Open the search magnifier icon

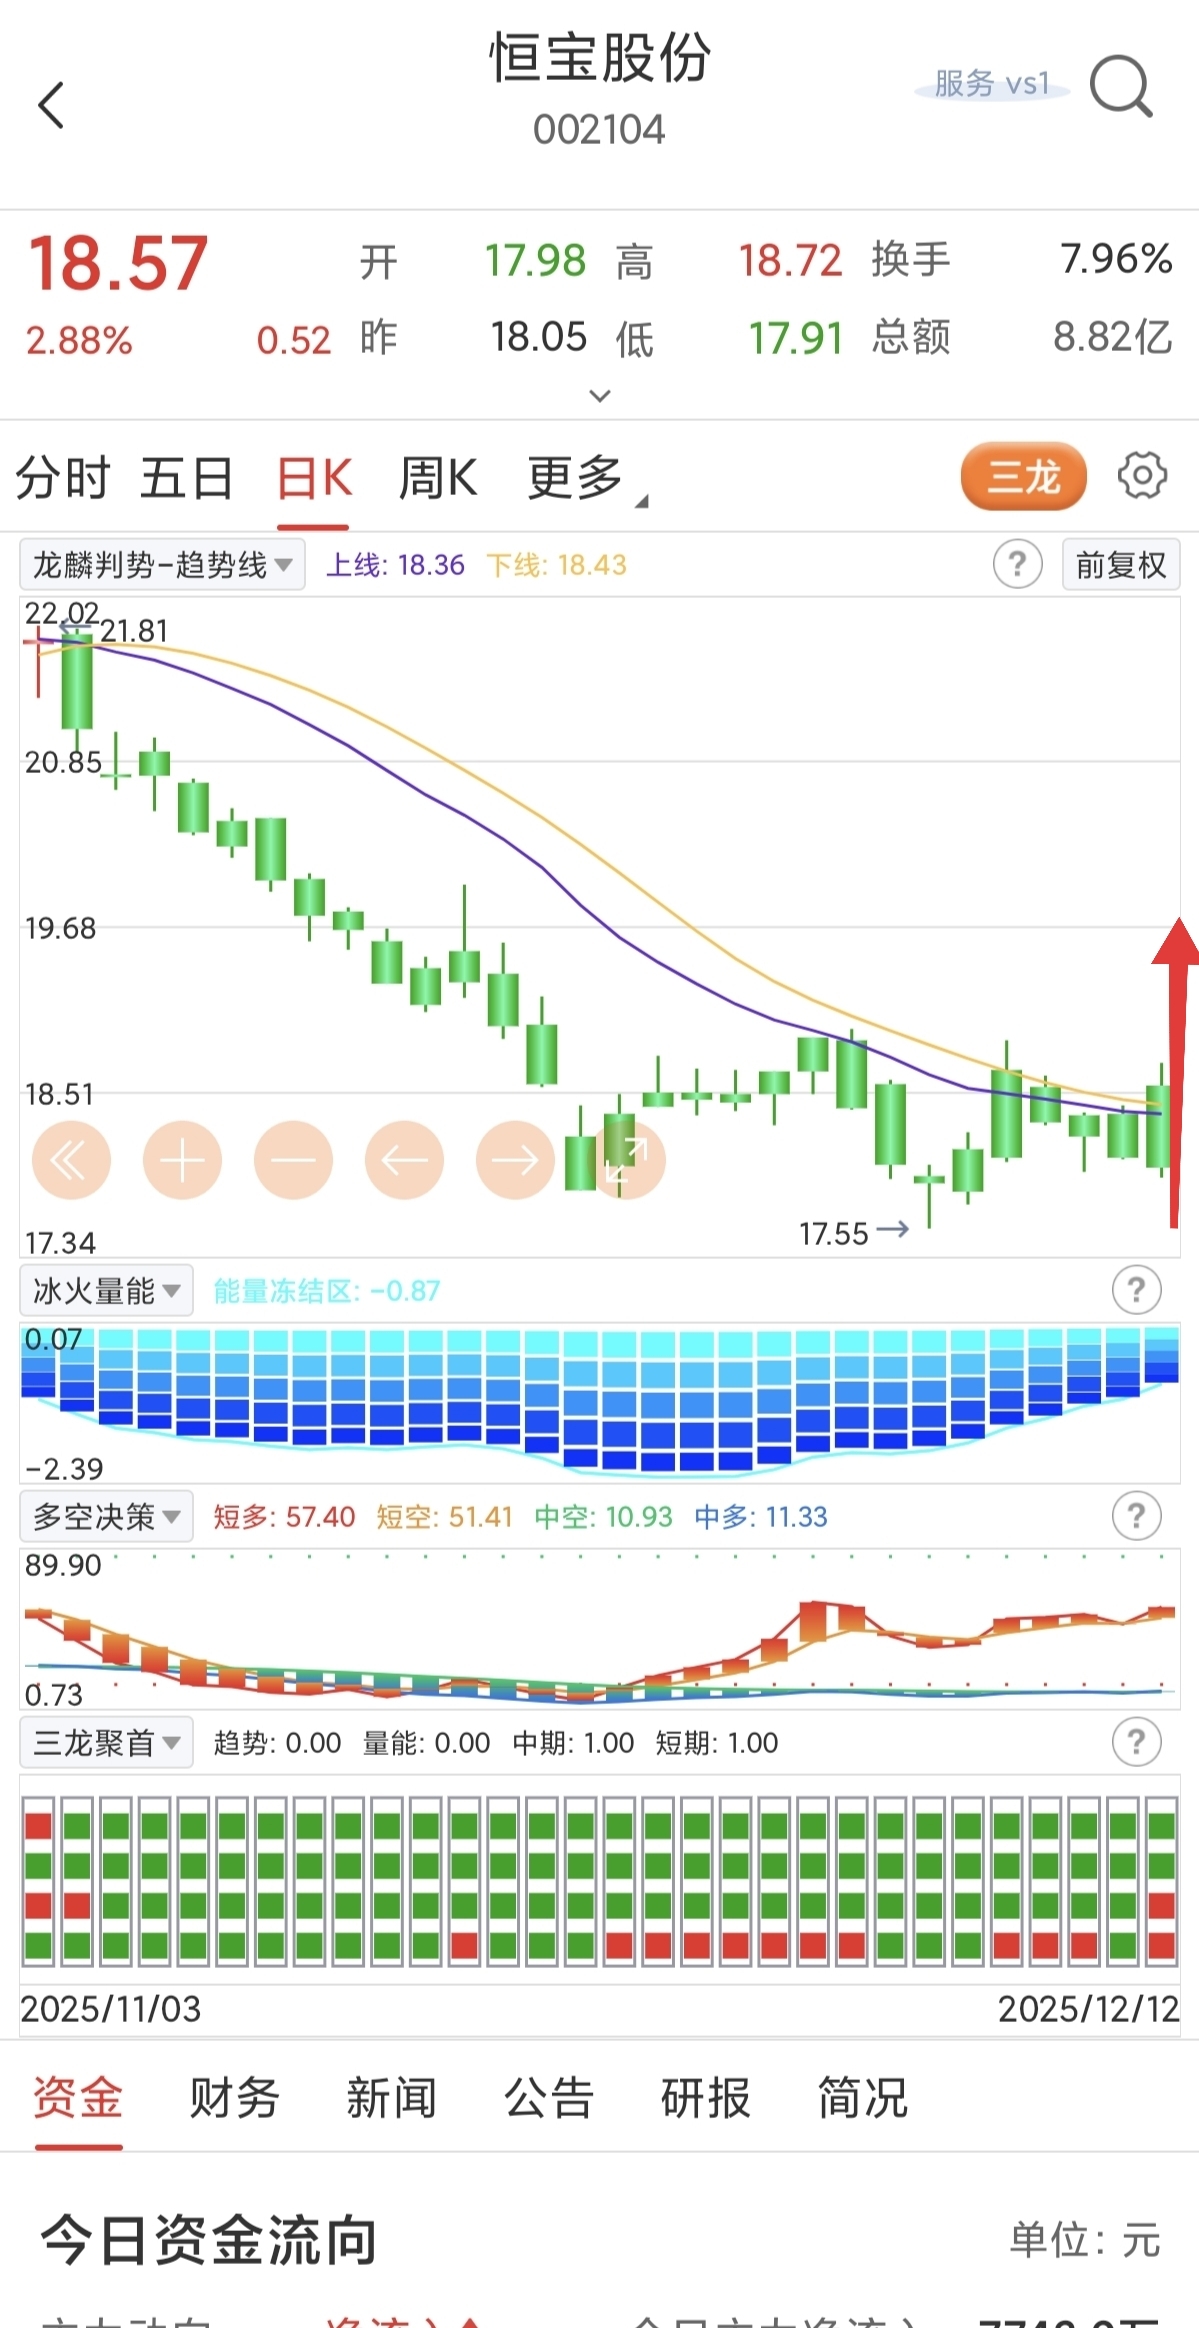click(1121, 87)
